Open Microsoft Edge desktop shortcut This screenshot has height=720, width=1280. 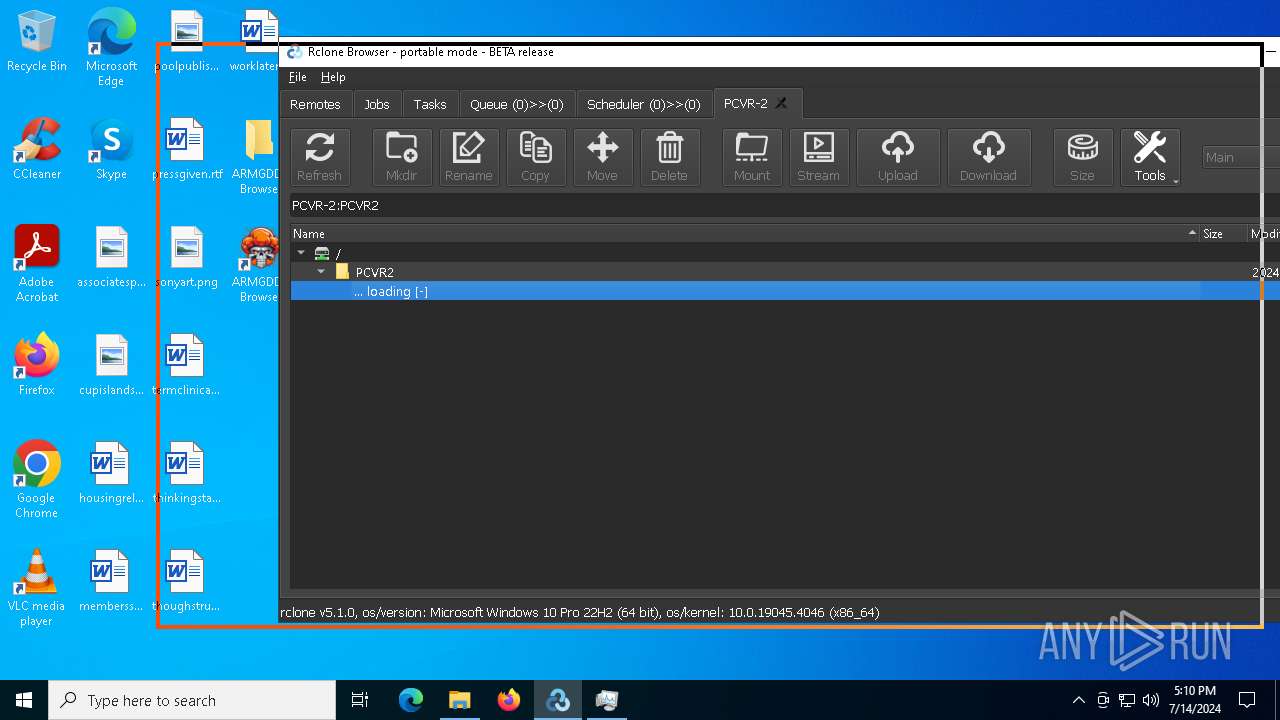pos(111,47)
